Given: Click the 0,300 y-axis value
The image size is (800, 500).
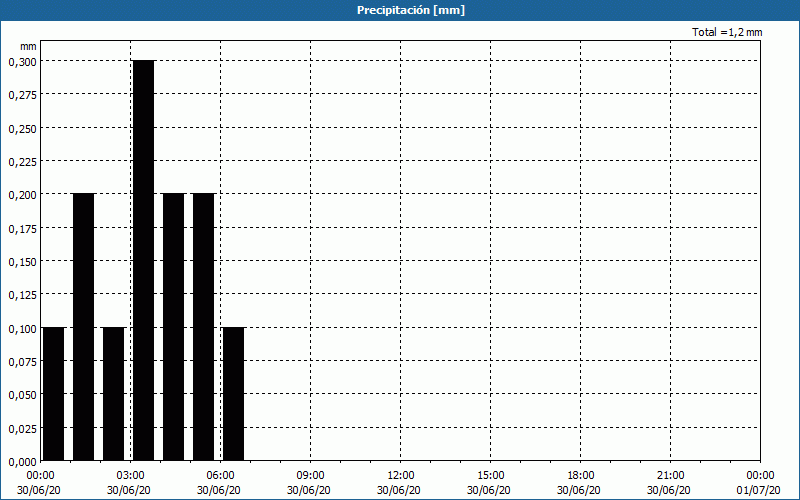Looking at the screenshot, I should coord(22,62).
